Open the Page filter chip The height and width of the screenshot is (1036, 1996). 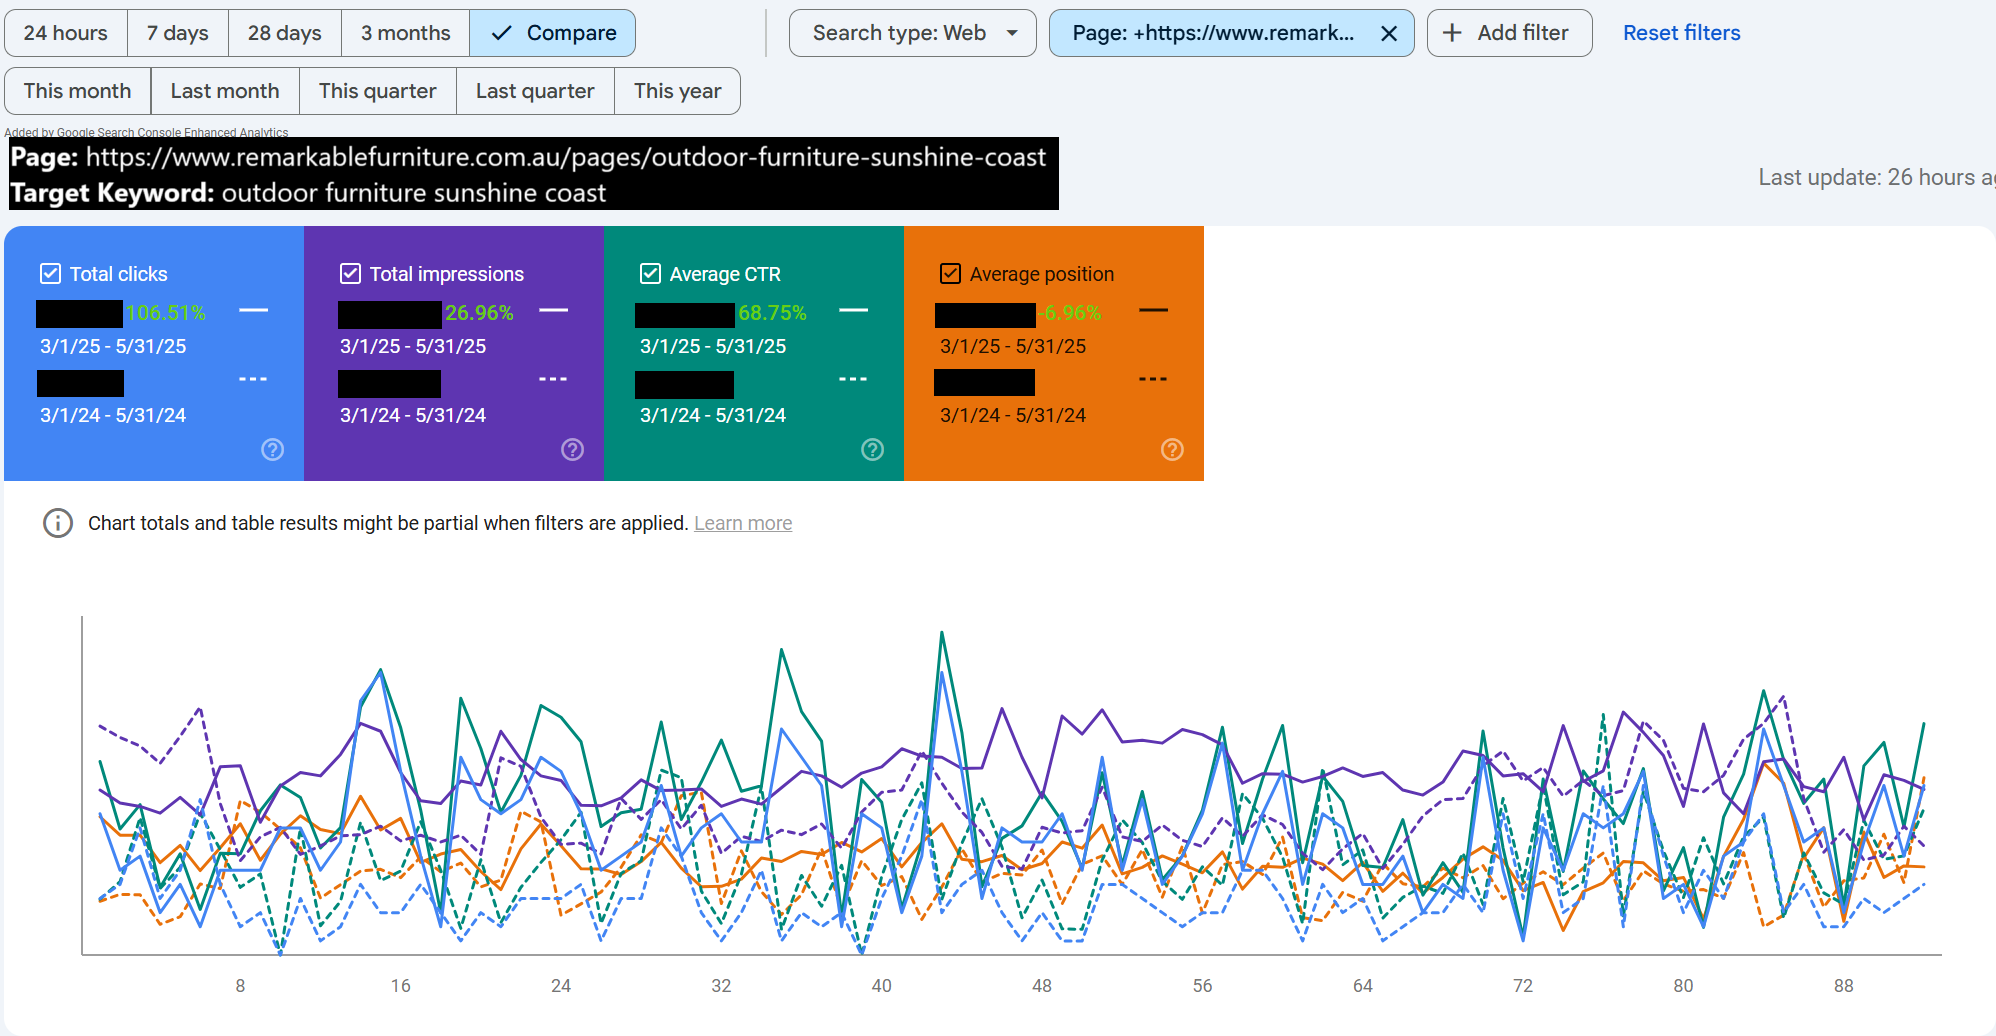1212,33
